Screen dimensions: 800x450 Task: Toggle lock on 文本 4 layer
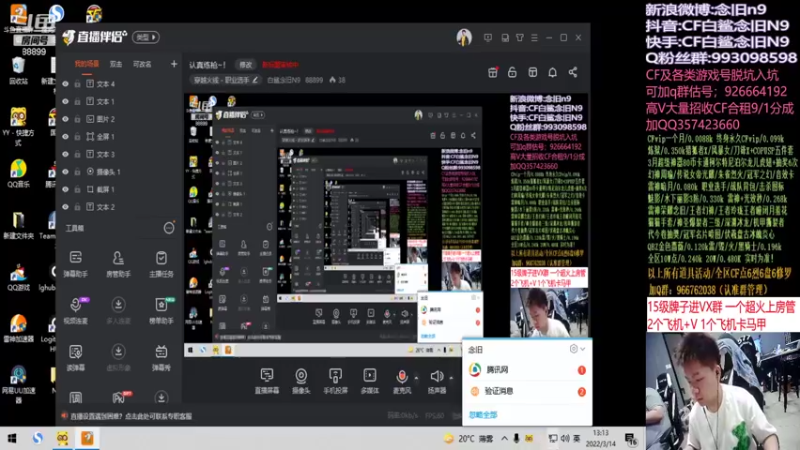[78, 84]
